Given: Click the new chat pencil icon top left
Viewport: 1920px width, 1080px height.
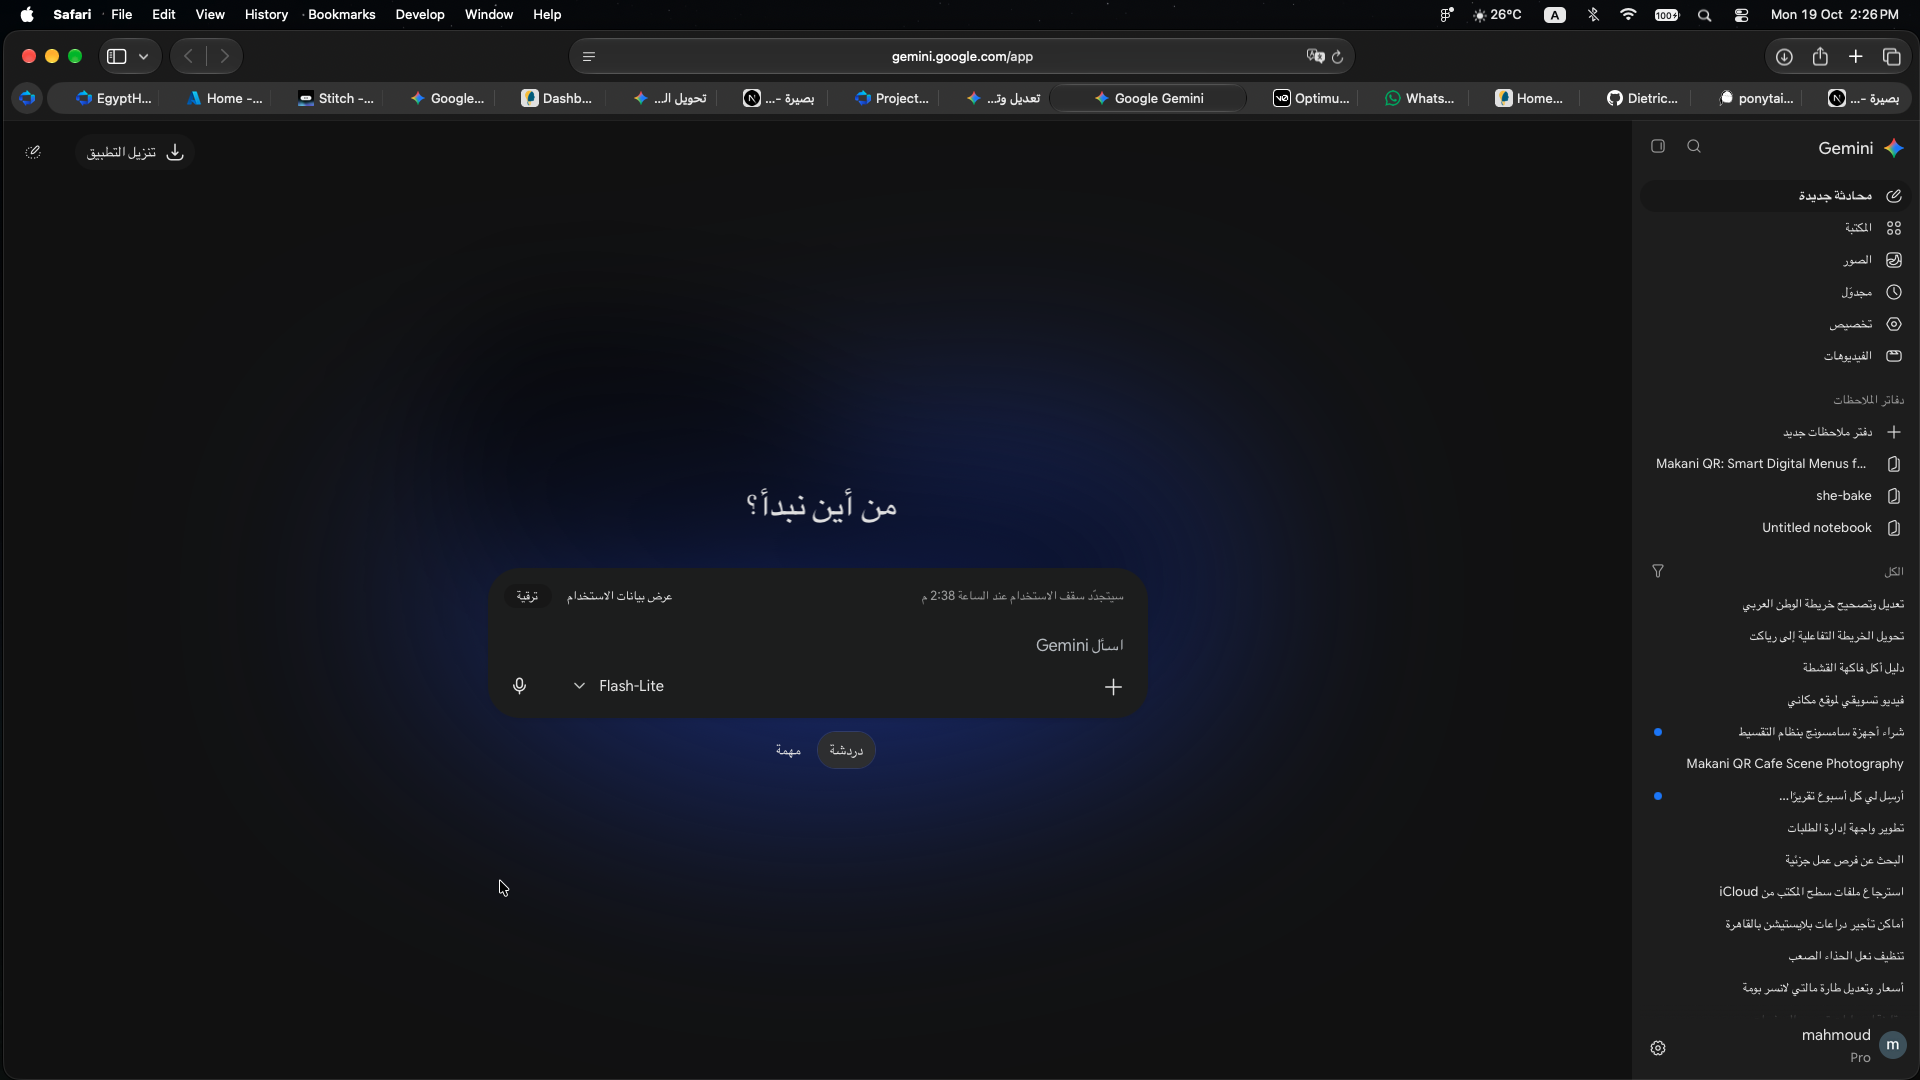Looking at the screenshot, I should [33, 152].
